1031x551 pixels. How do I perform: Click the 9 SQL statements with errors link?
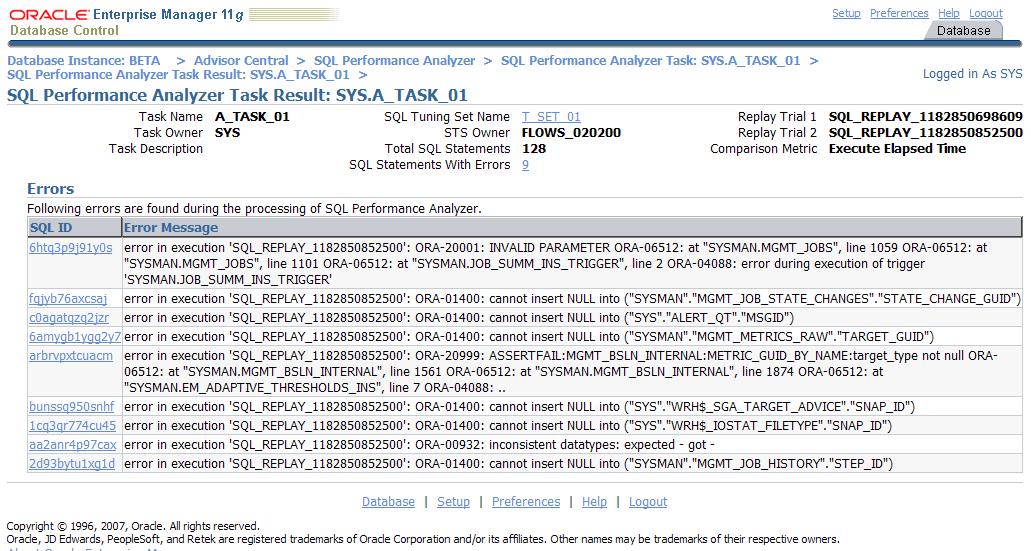(x=526, y=165)
